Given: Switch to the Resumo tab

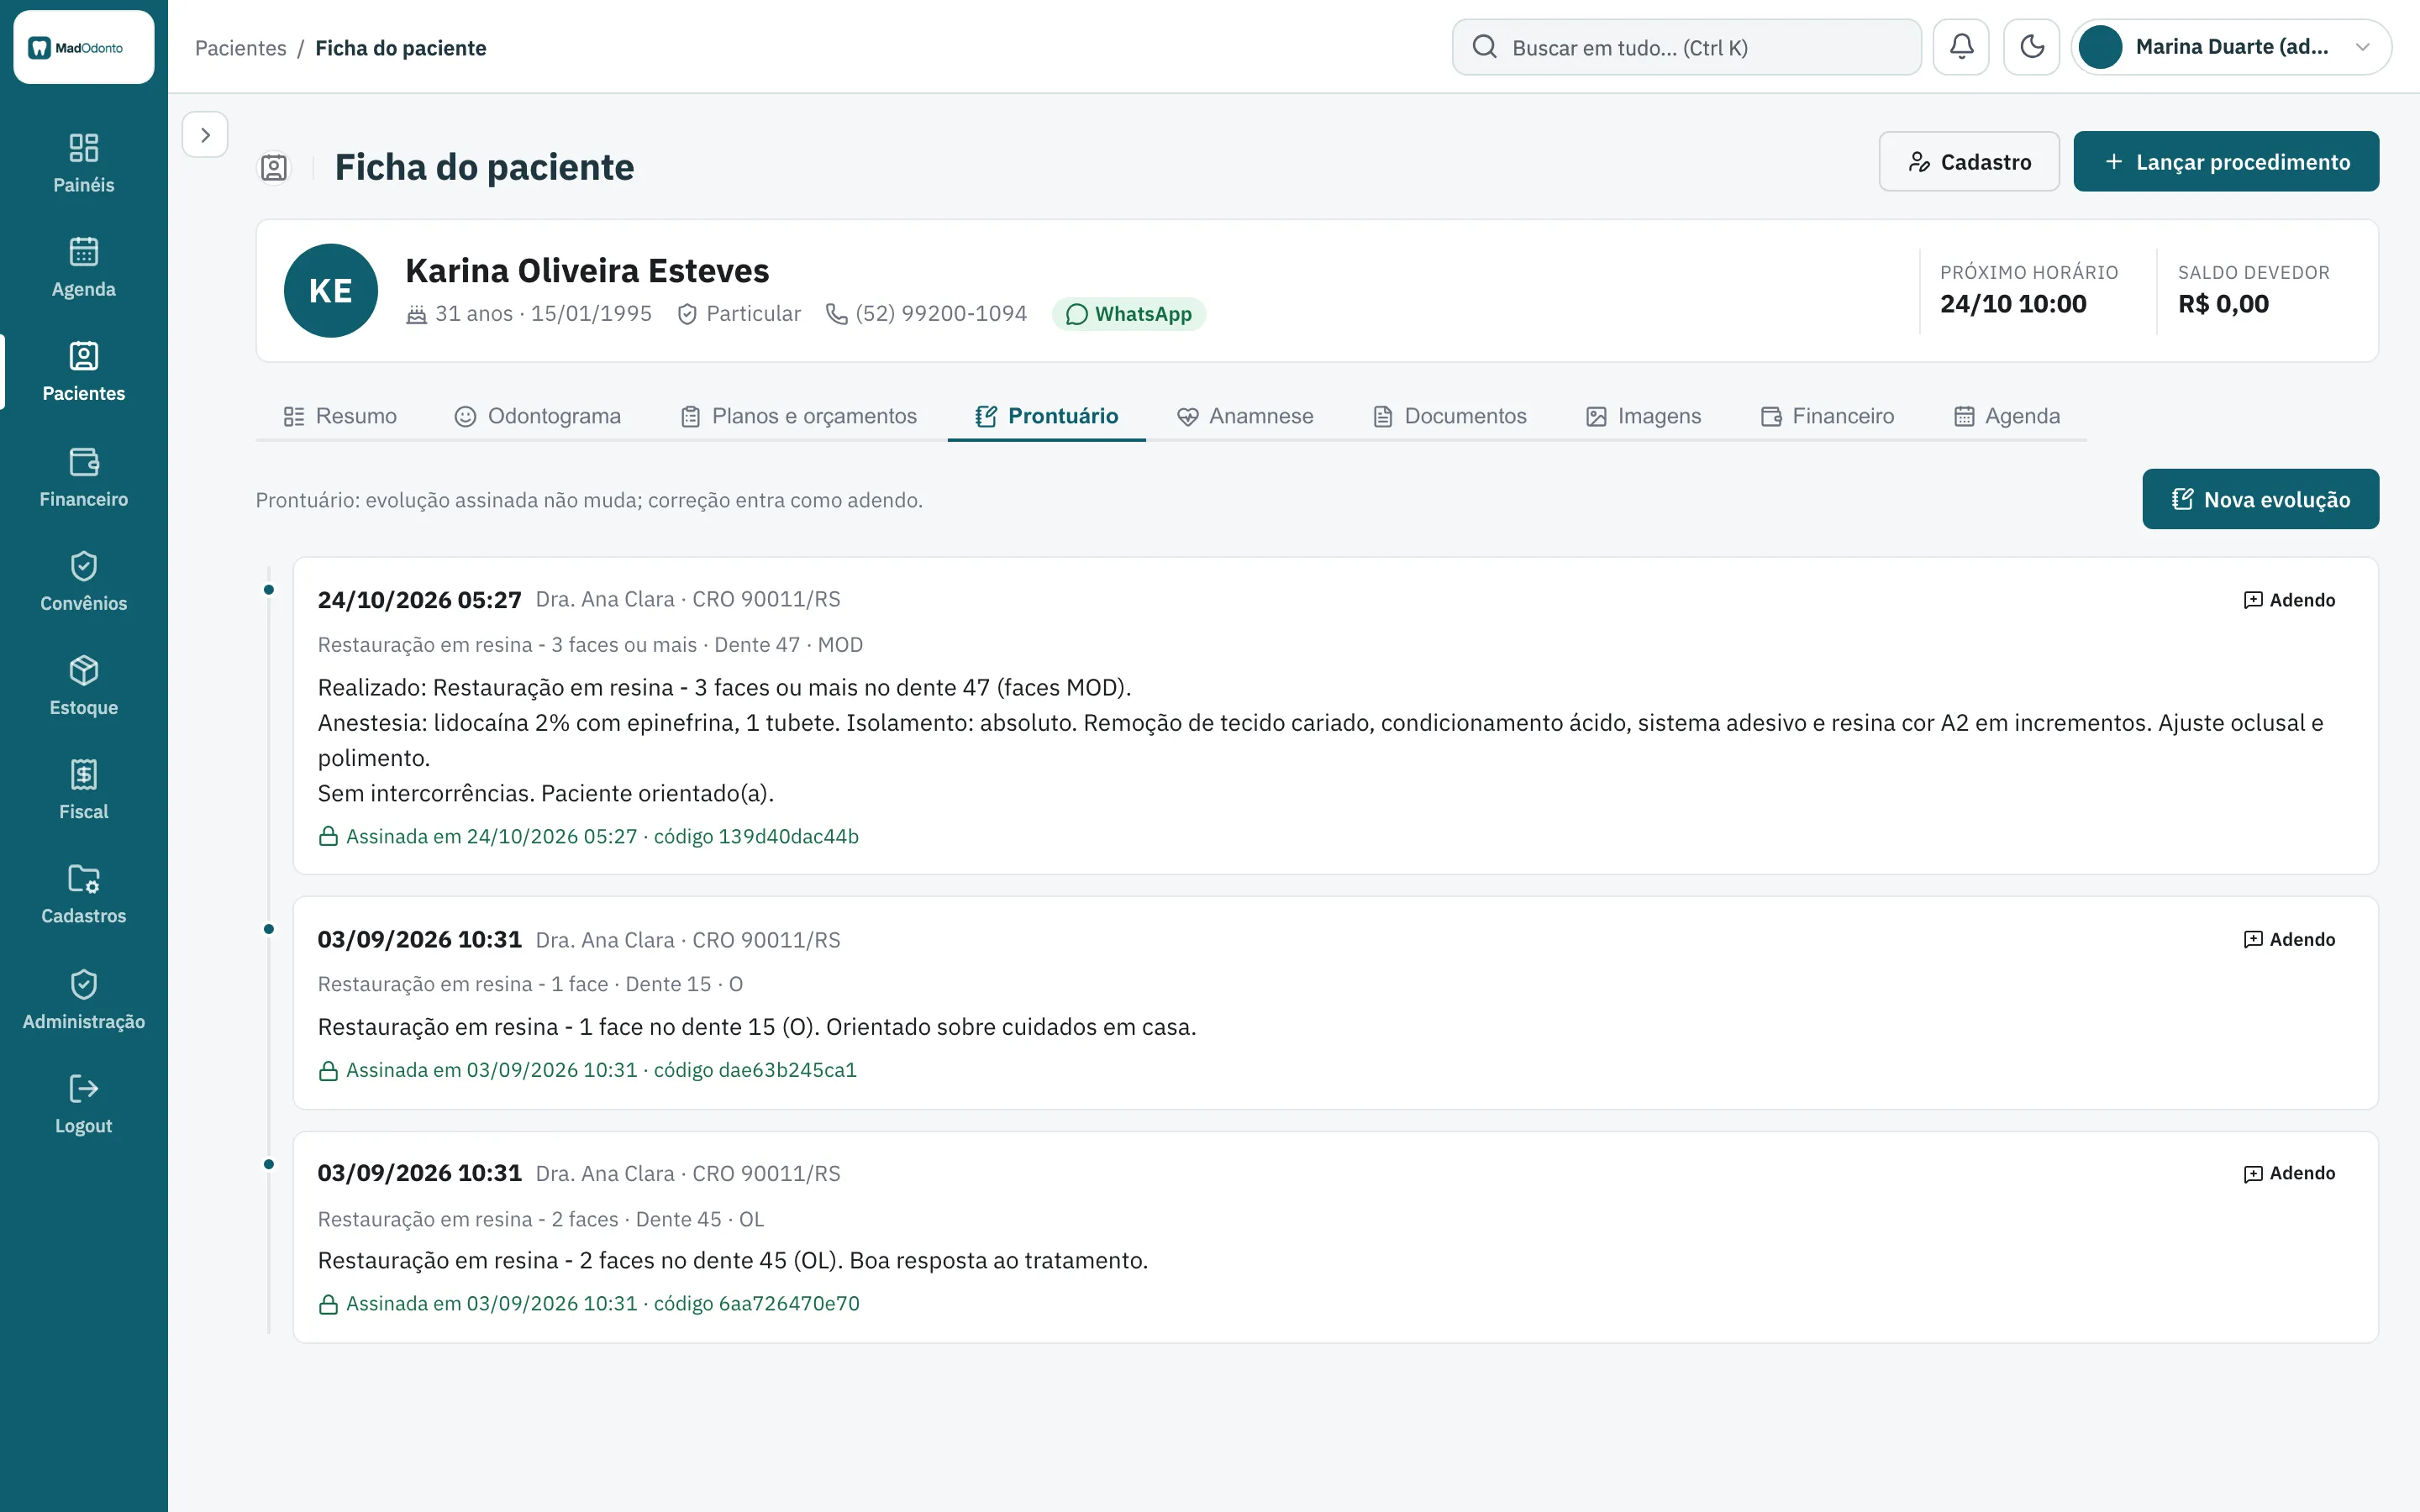Looking at the screenshot, I should 340,416.
